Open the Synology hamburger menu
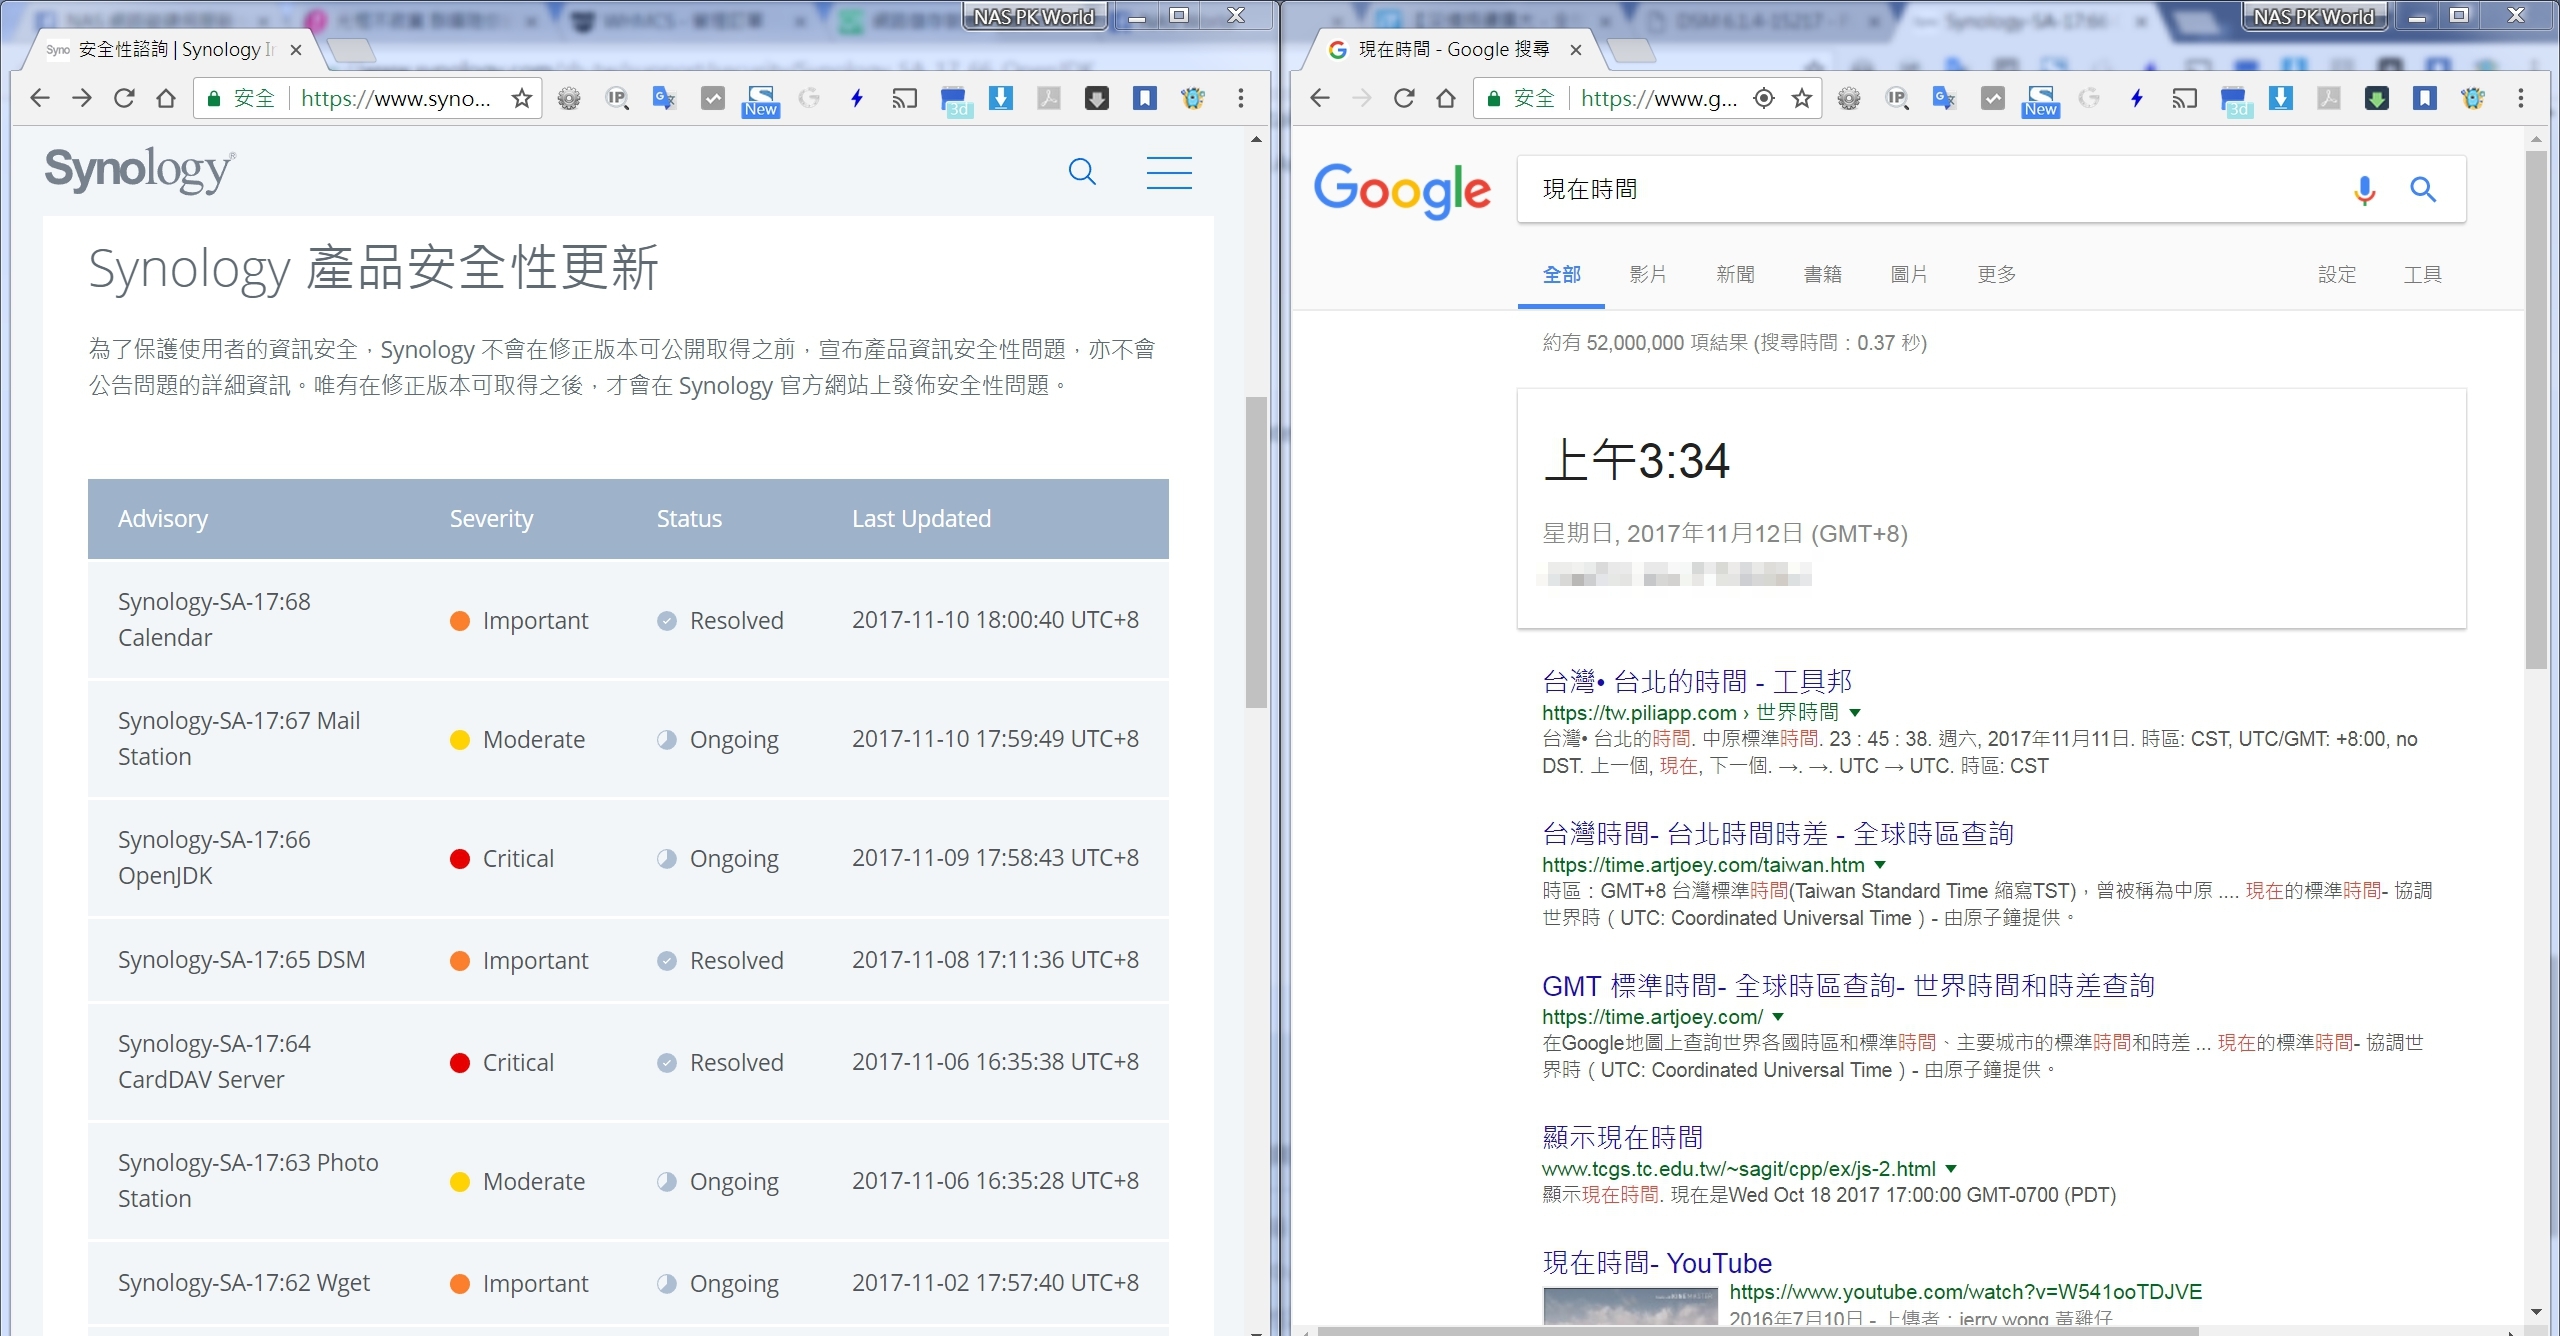This screenshot has width=2560, height=1336. pos(1169,172)
